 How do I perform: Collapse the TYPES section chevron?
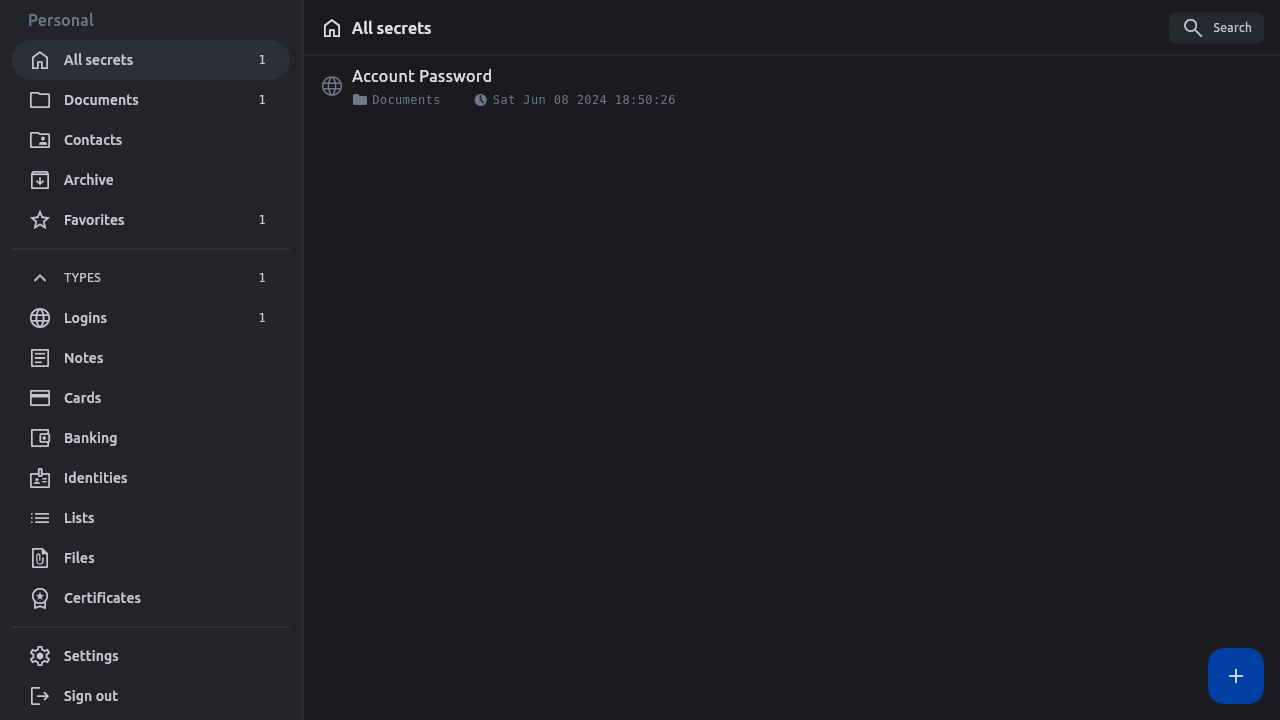pyautogui.click(x=40, y=278)
